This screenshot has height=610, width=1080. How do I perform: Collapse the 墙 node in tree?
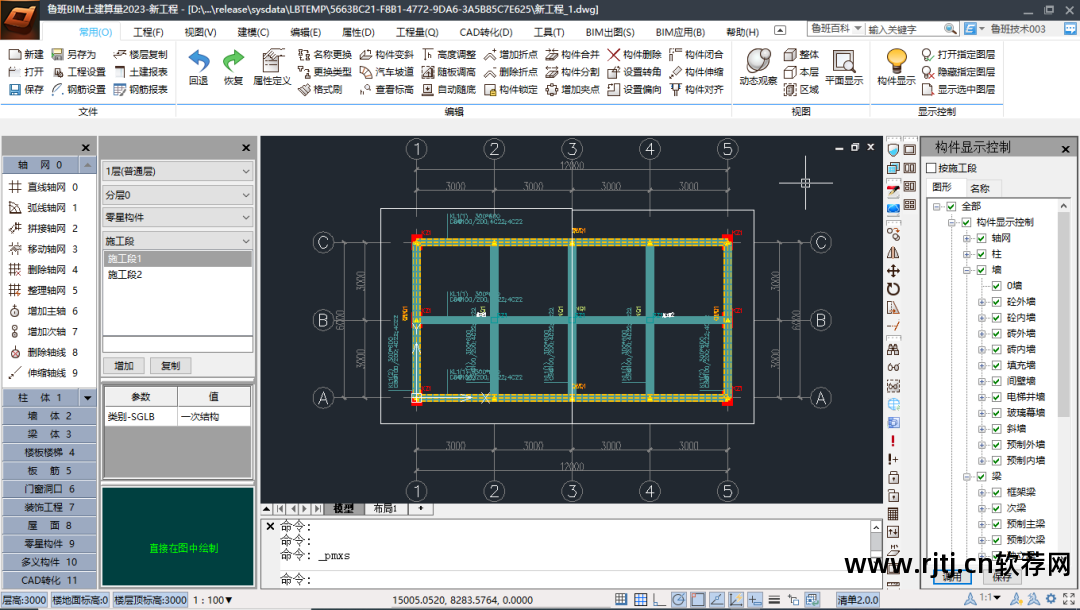967,270
